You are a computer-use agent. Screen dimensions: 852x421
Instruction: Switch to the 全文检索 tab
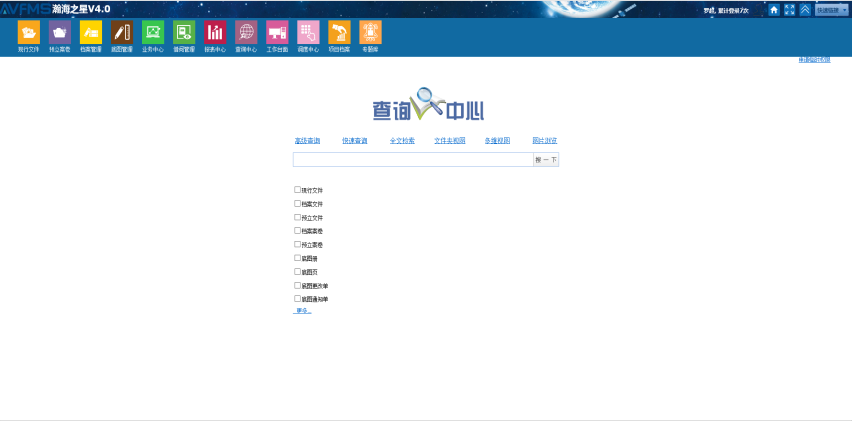tap(402, 141)
